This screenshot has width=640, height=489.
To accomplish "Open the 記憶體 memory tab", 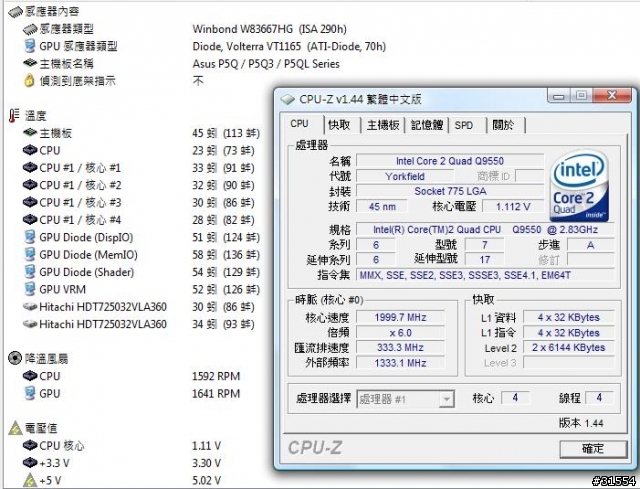I will (427, 125).
